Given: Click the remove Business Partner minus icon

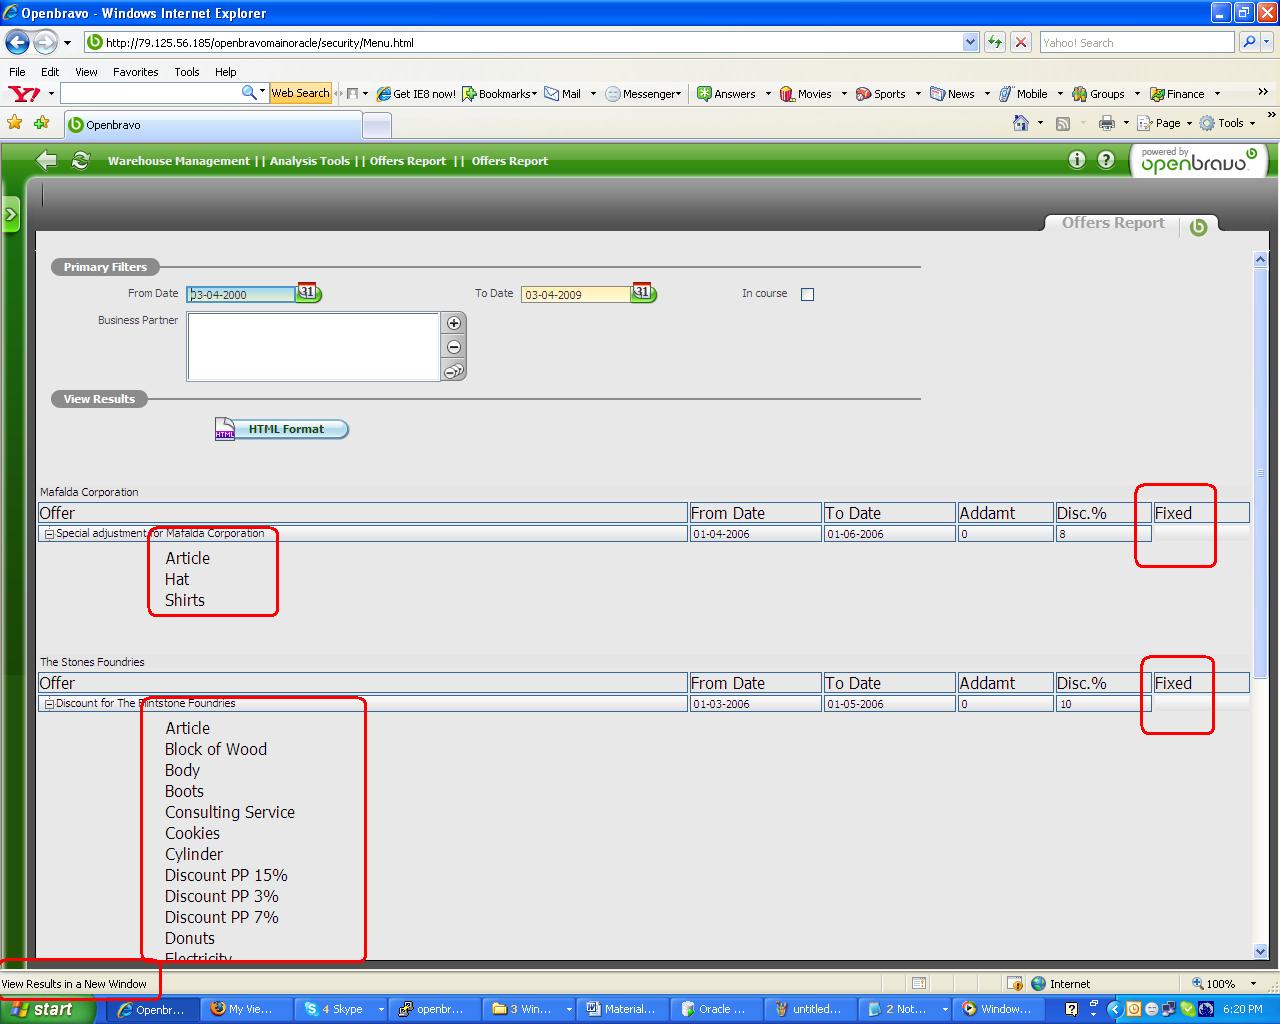Looking at the screenshot, I should [454, 347].
